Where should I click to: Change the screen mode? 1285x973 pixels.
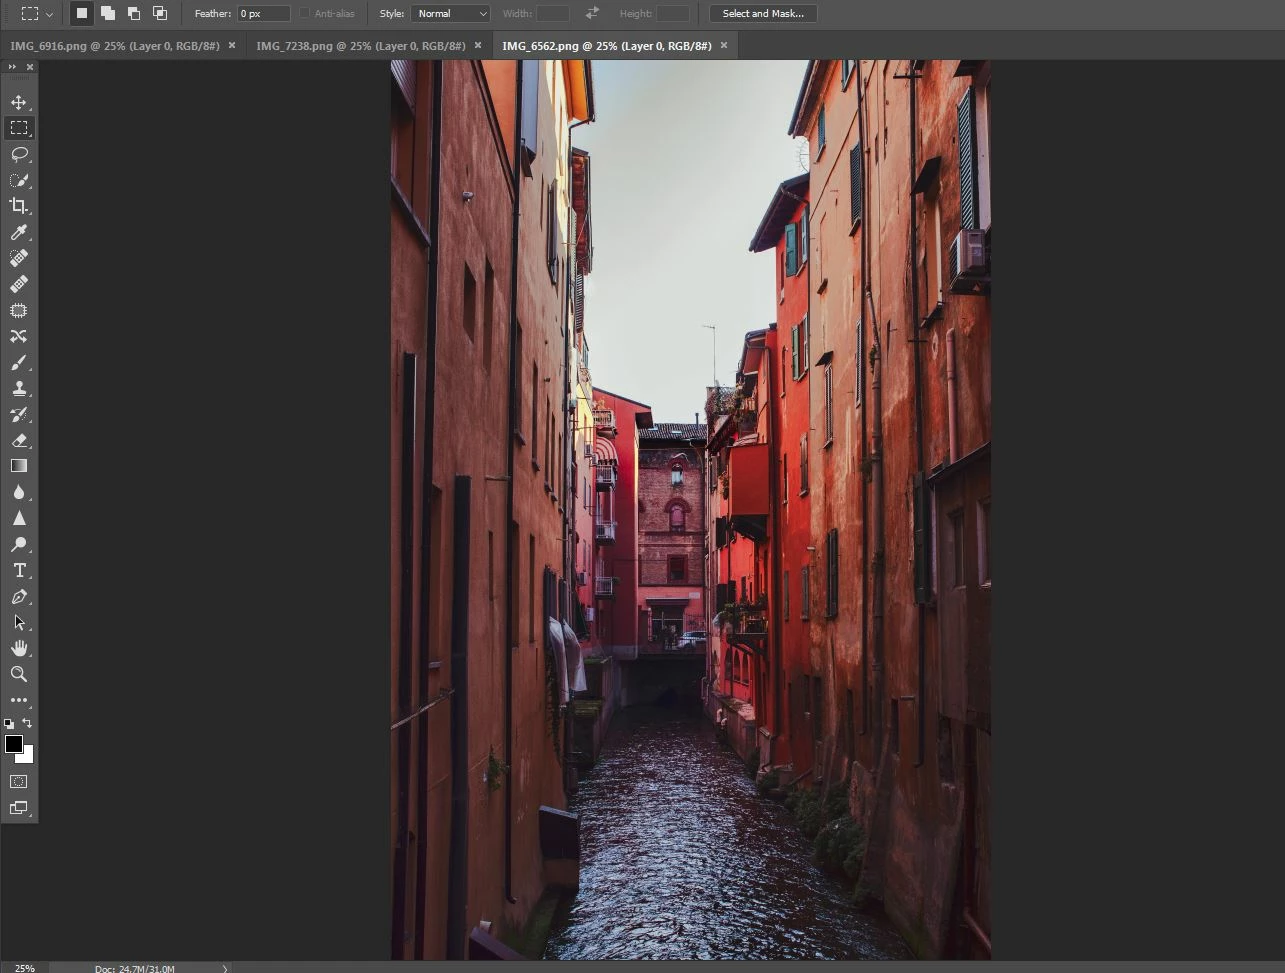click(19, 807)
